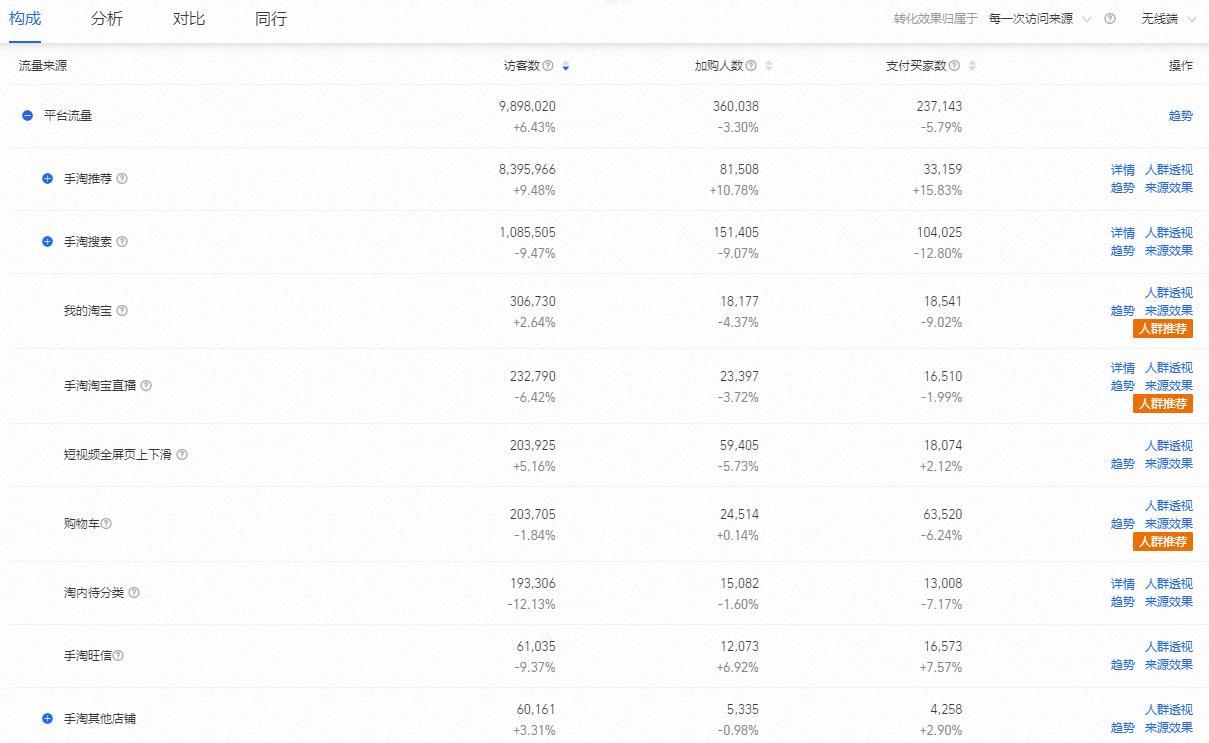This screenshot has height=743, width=1209.
Task: Expand the 手淘推荐 row
Action: [x=47, y=179]
